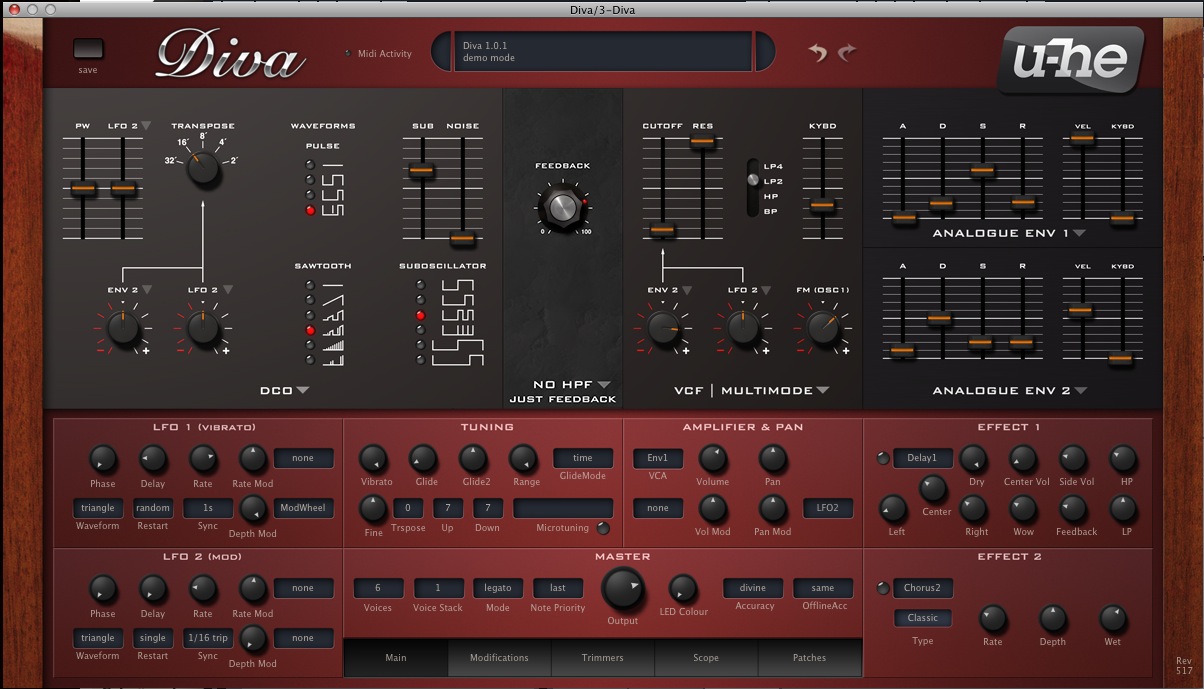
Task: Open LFO 1 triangle Waveform selector
Action: [x=98, y=508]
